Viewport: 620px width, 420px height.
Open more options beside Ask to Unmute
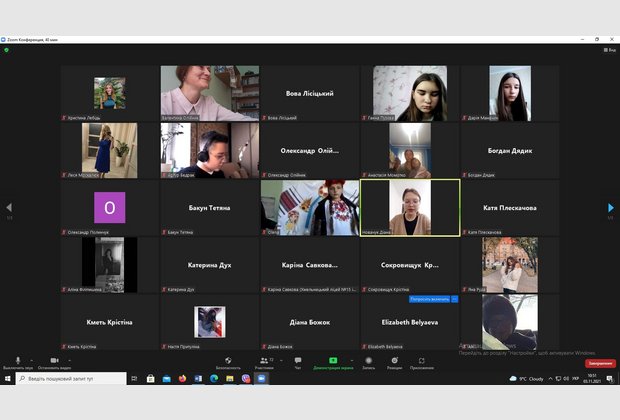coord(455,299)
